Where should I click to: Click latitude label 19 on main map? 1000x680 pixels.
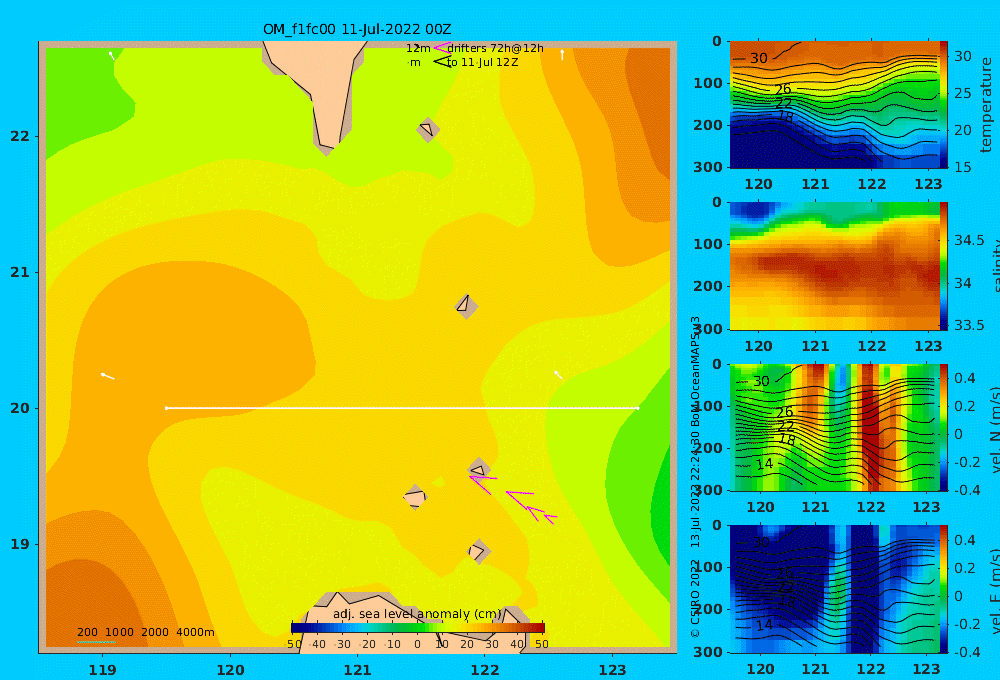point(20,544)
